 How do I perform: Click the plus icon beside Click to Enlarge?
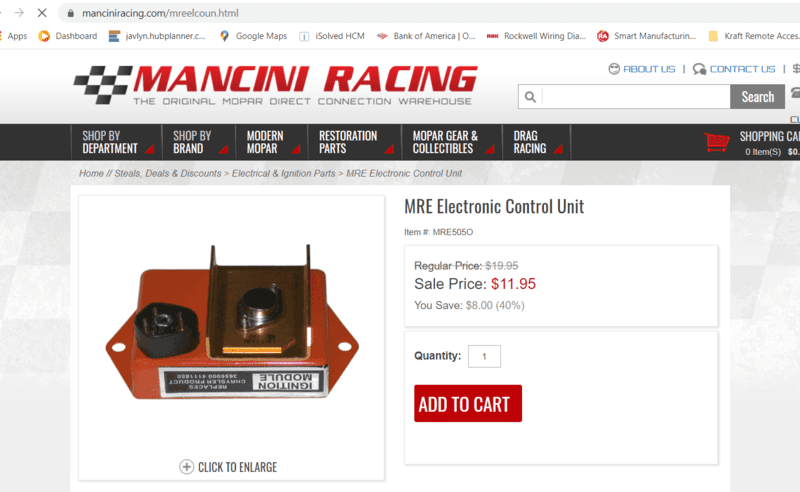[186, 466]
